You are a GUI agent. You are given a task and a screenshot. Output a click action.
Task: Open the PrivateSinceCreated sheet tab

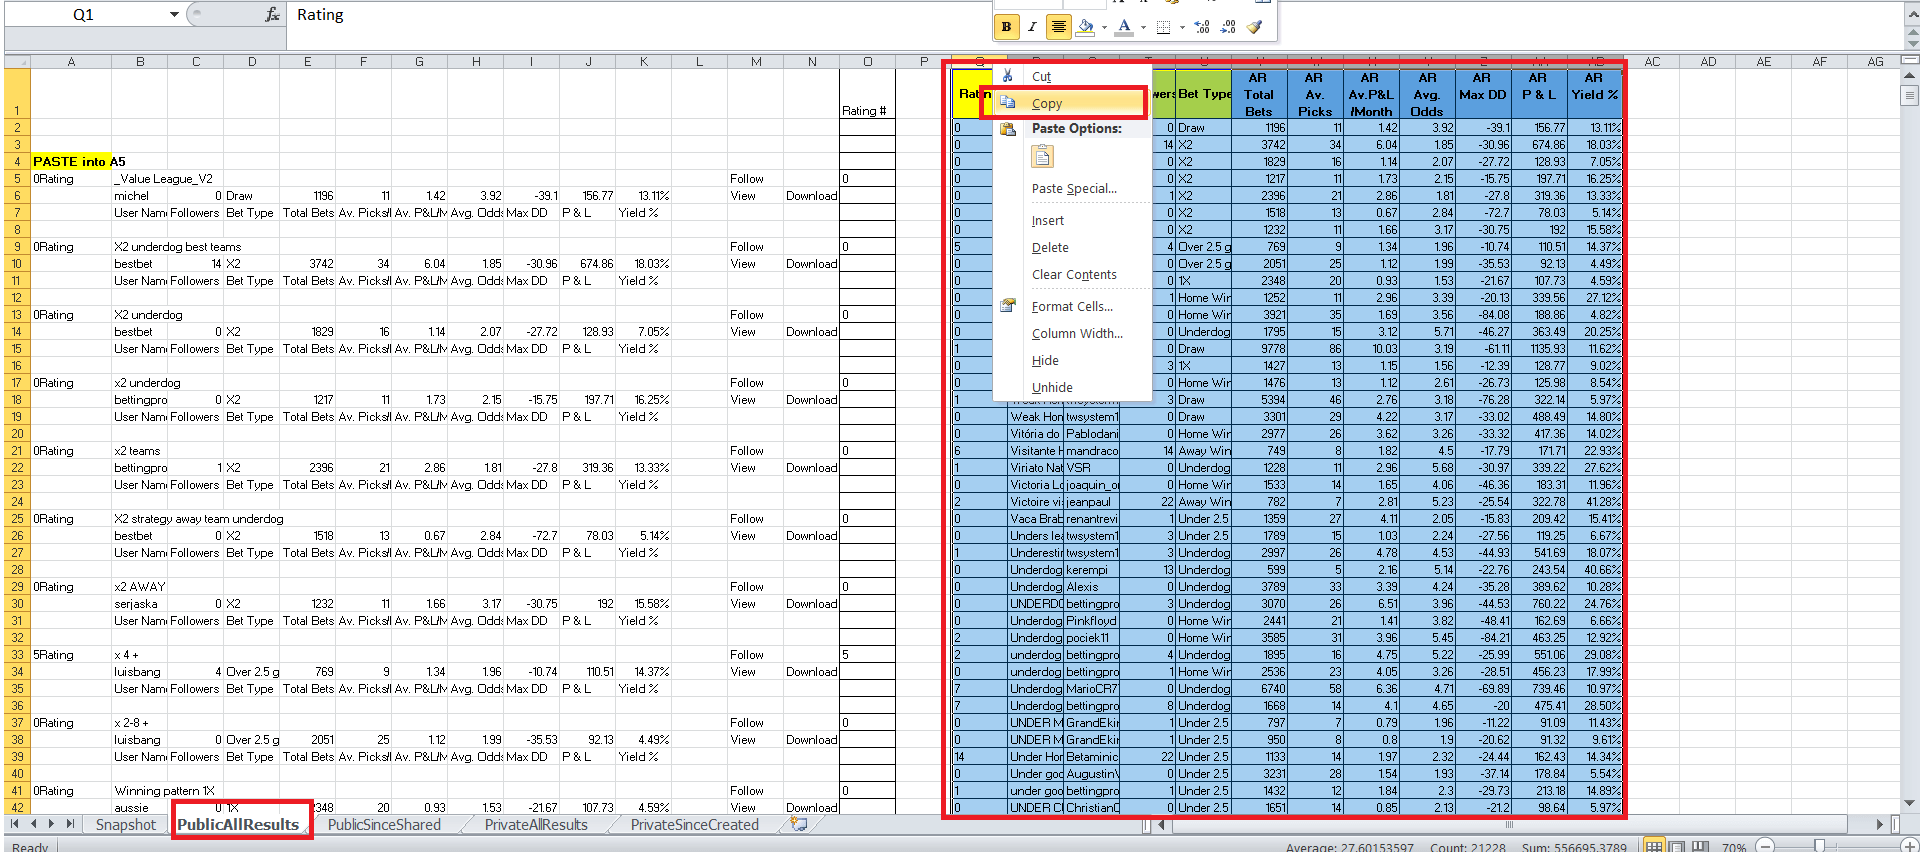click(695, 825)
